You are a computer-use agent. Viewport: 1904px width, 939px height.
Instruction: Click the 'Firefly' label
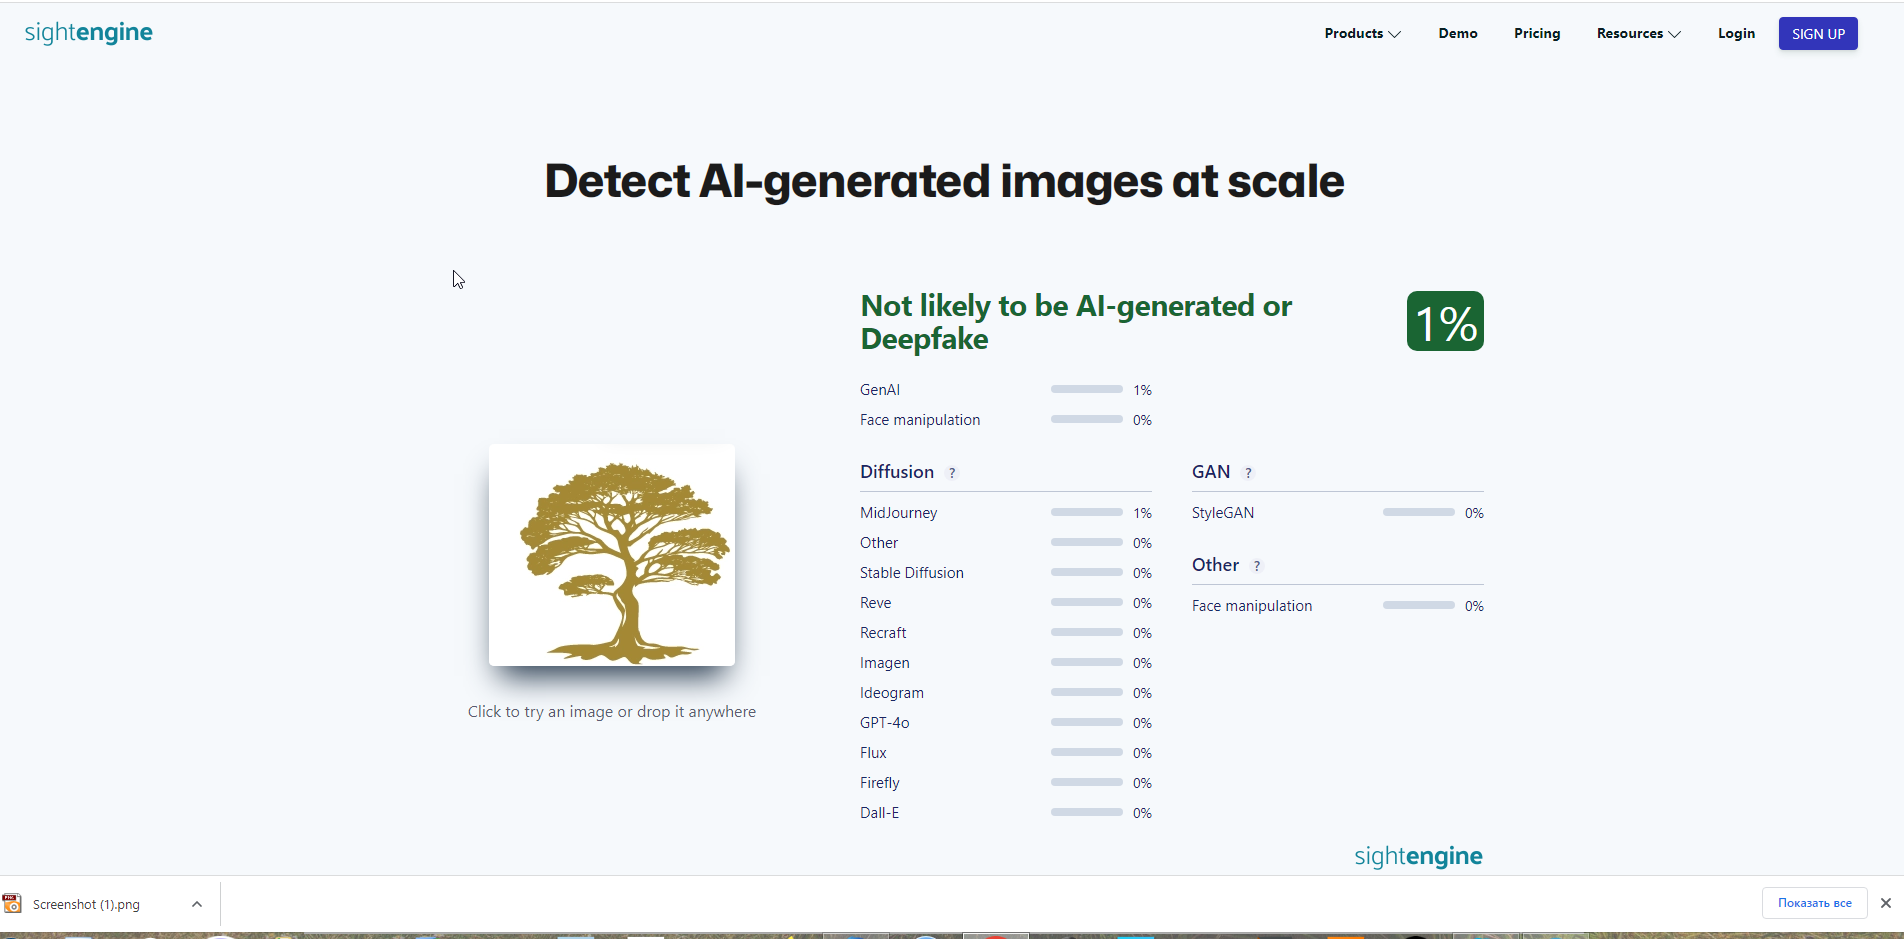click(x=880, y=783)
